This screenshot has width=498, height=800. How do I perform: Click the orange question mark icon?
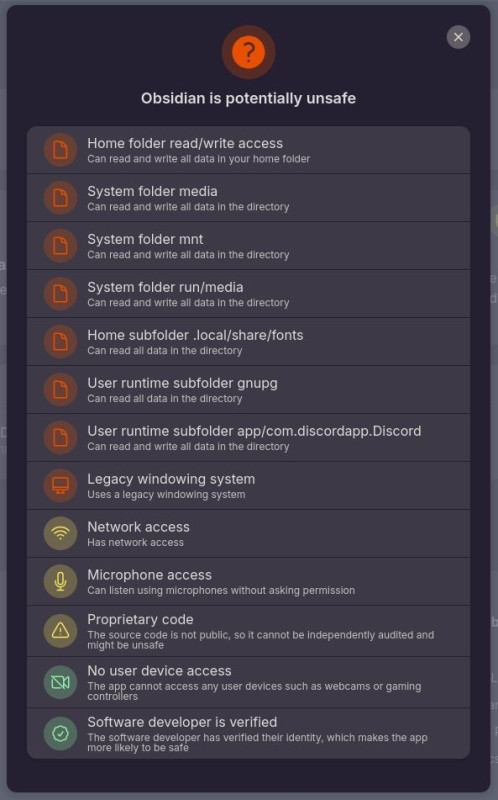click(248, 53)
